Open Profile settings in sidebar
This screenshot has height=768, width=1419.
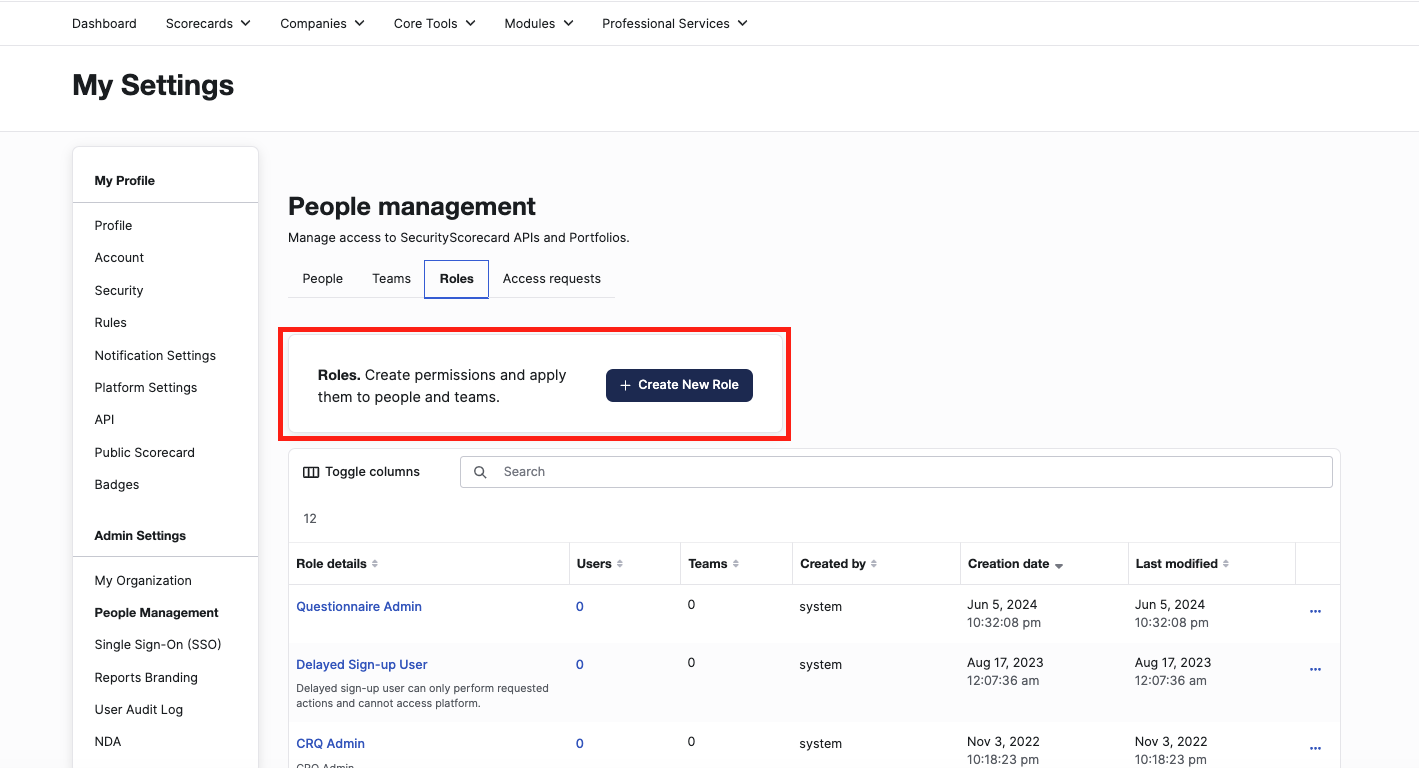(x=113, y=226)
